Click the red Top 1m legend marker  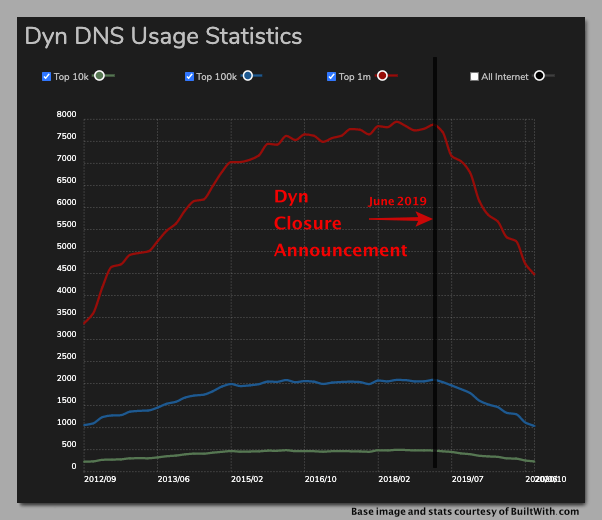coord(382,76)
